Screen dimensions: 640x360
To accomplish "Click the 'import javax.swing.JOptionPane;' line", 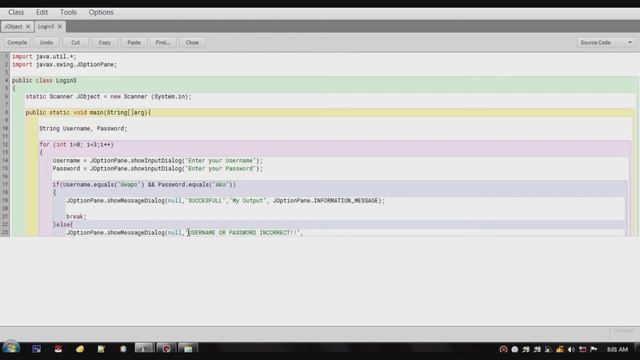I will click(64, 64).
